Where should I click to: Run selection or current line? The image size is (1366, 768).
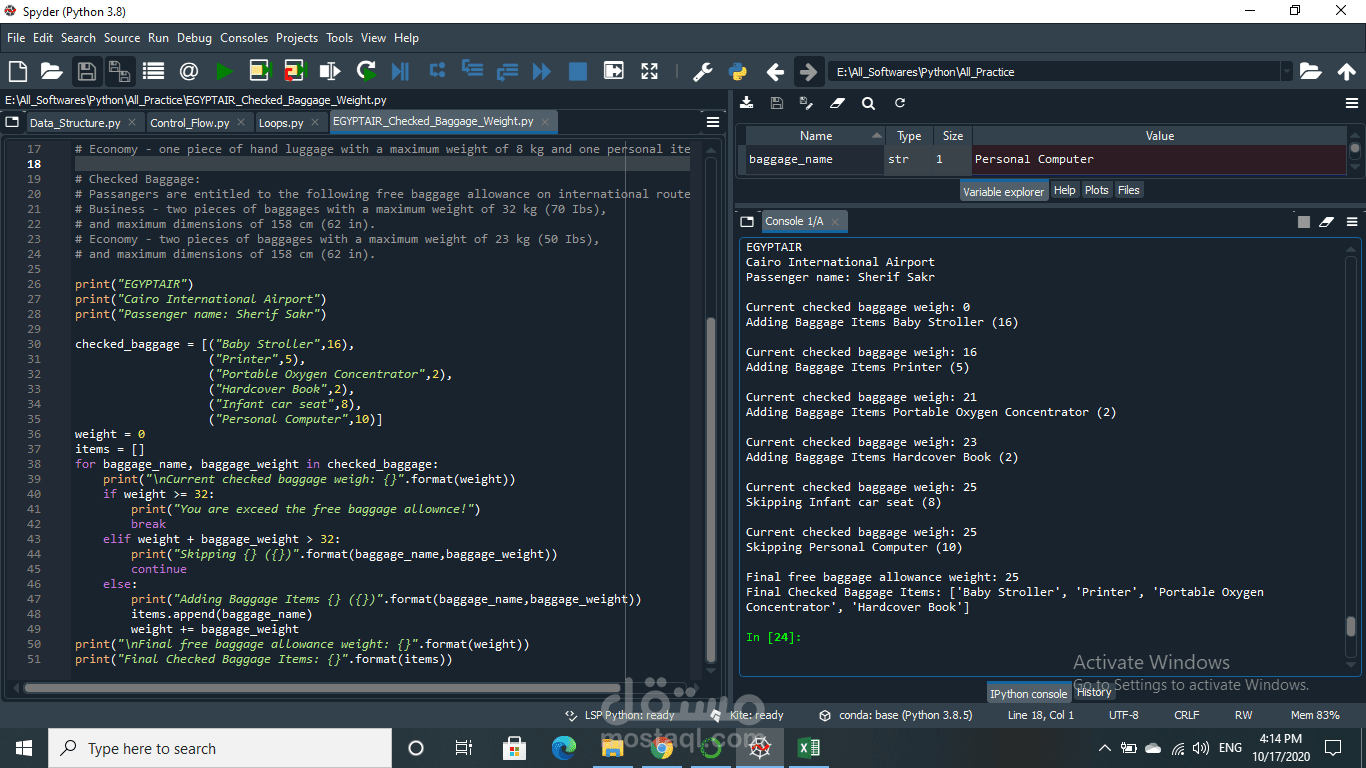[329, 71]
